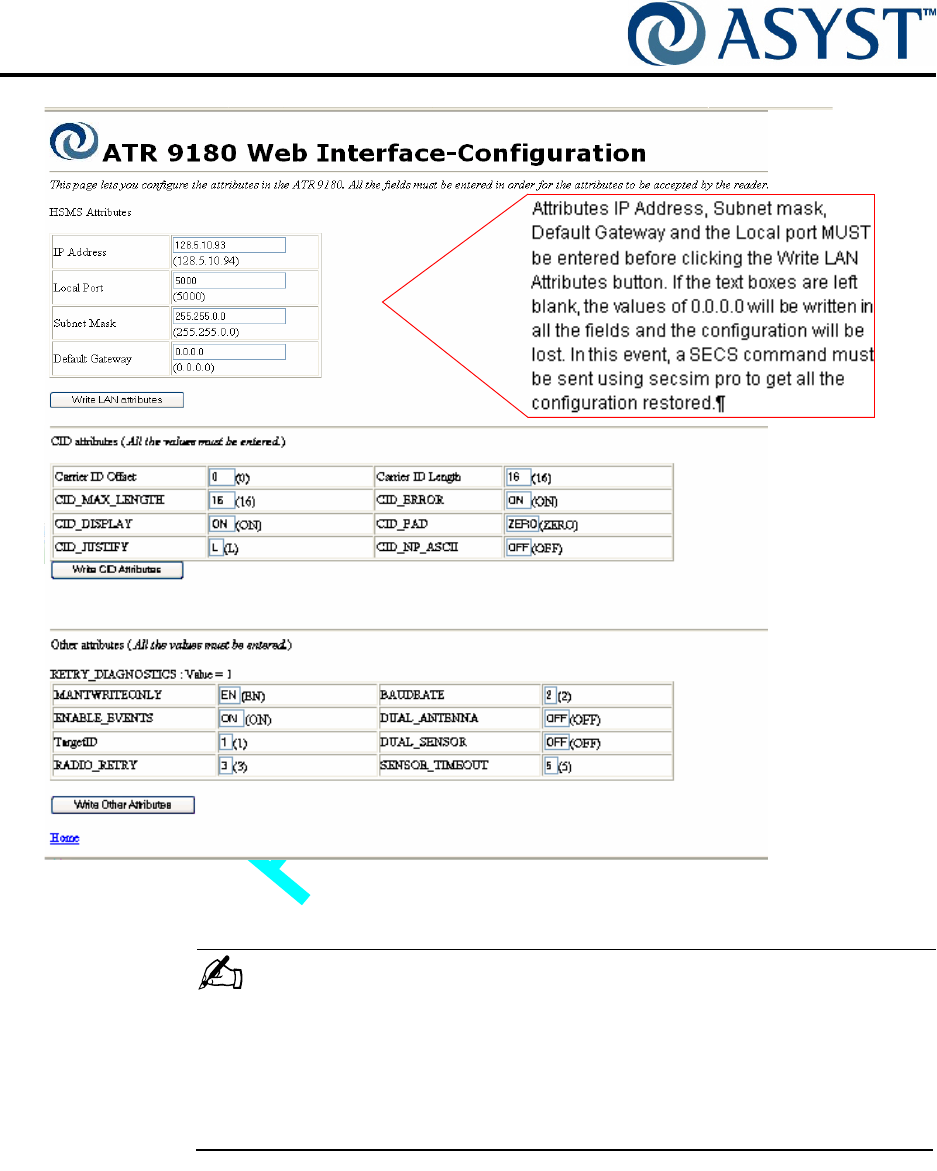Click the Default Gateway input field
The height and width of the screenshot is (1171, 937).
[x=229, y=352]
